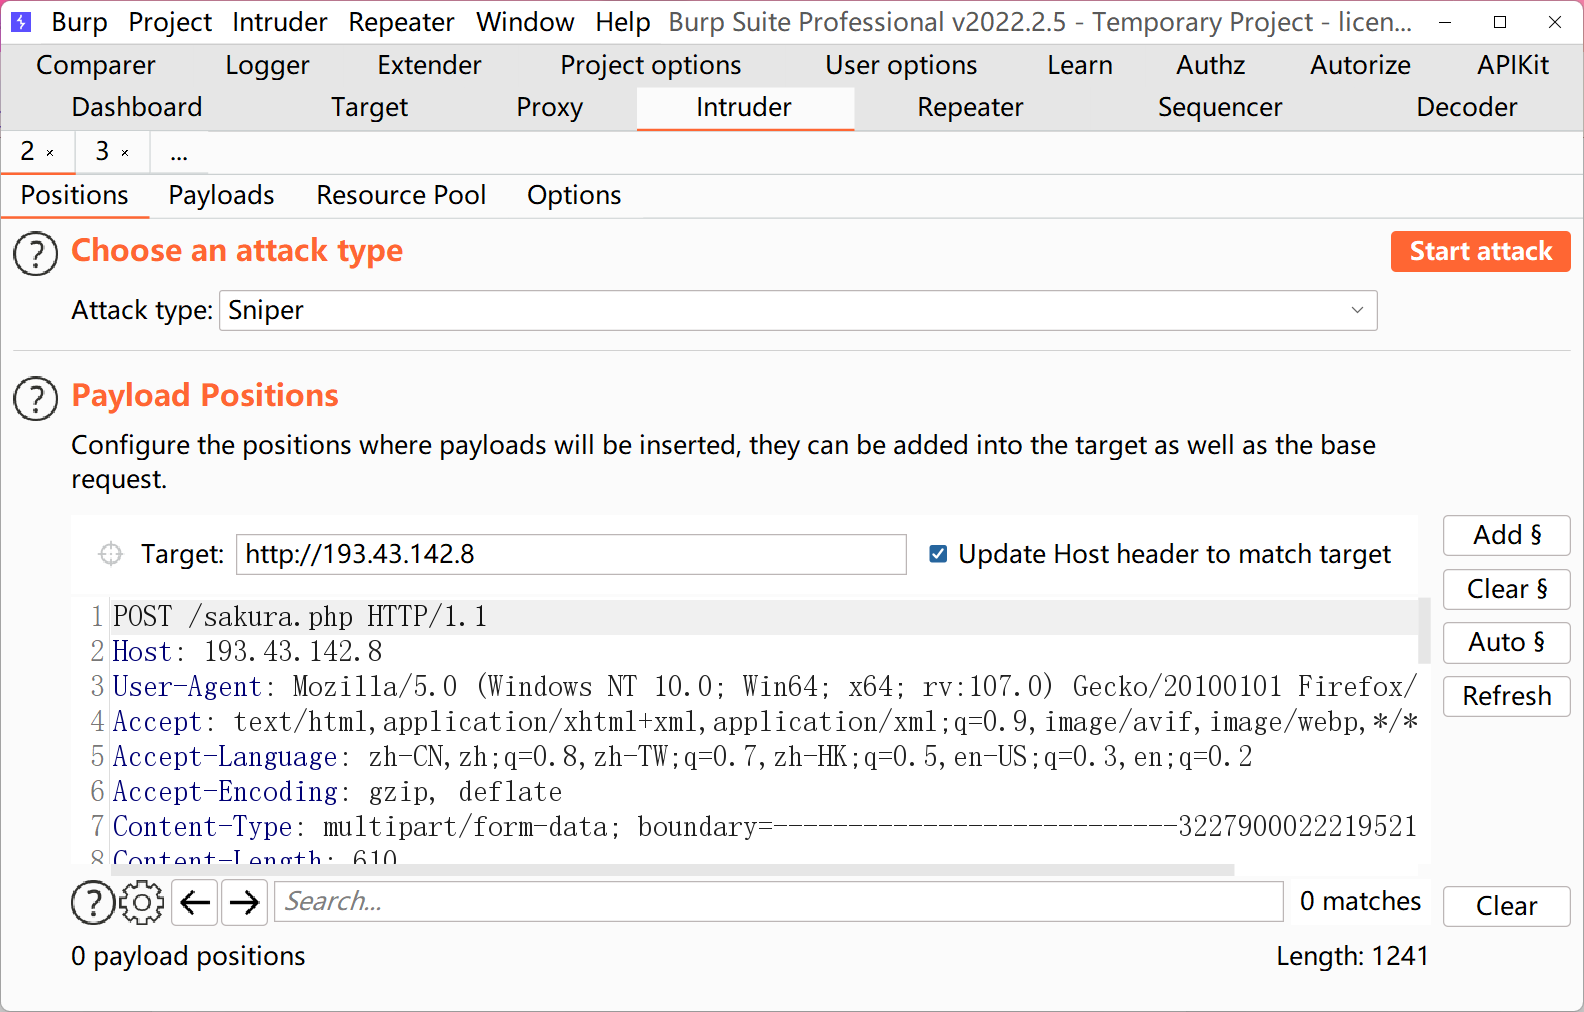Close Intruder attack tab 3
Screen dimensions: 1584x1012
coord(125,153)
